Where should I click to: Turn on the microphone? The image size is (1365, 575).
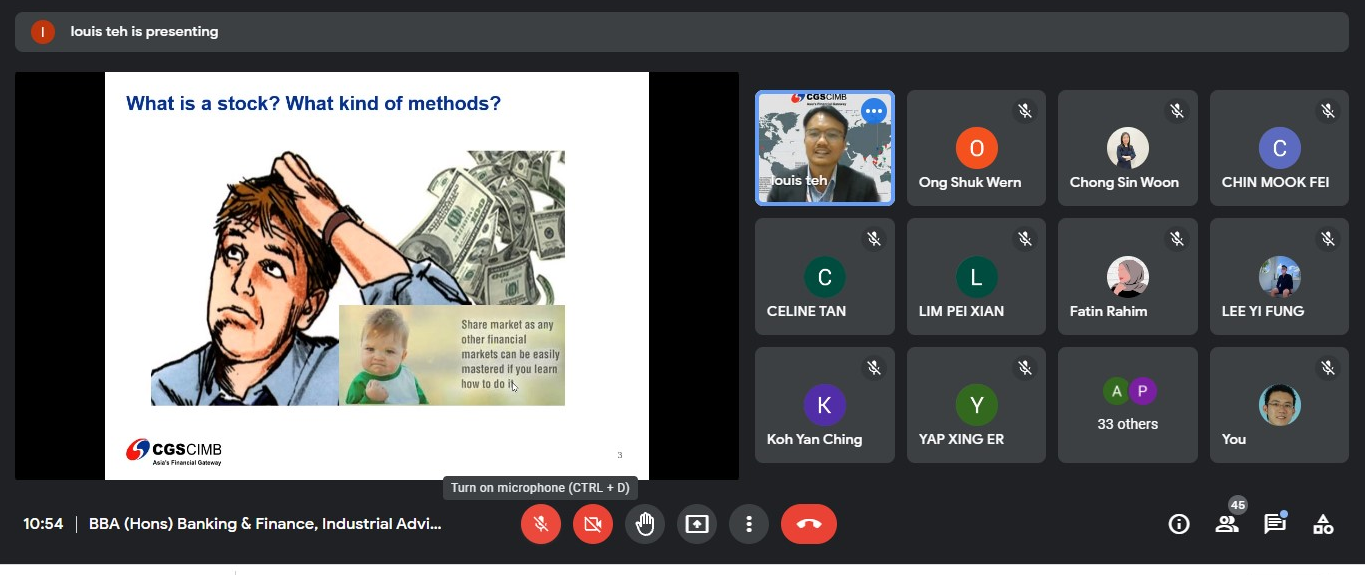click(541, 524)
